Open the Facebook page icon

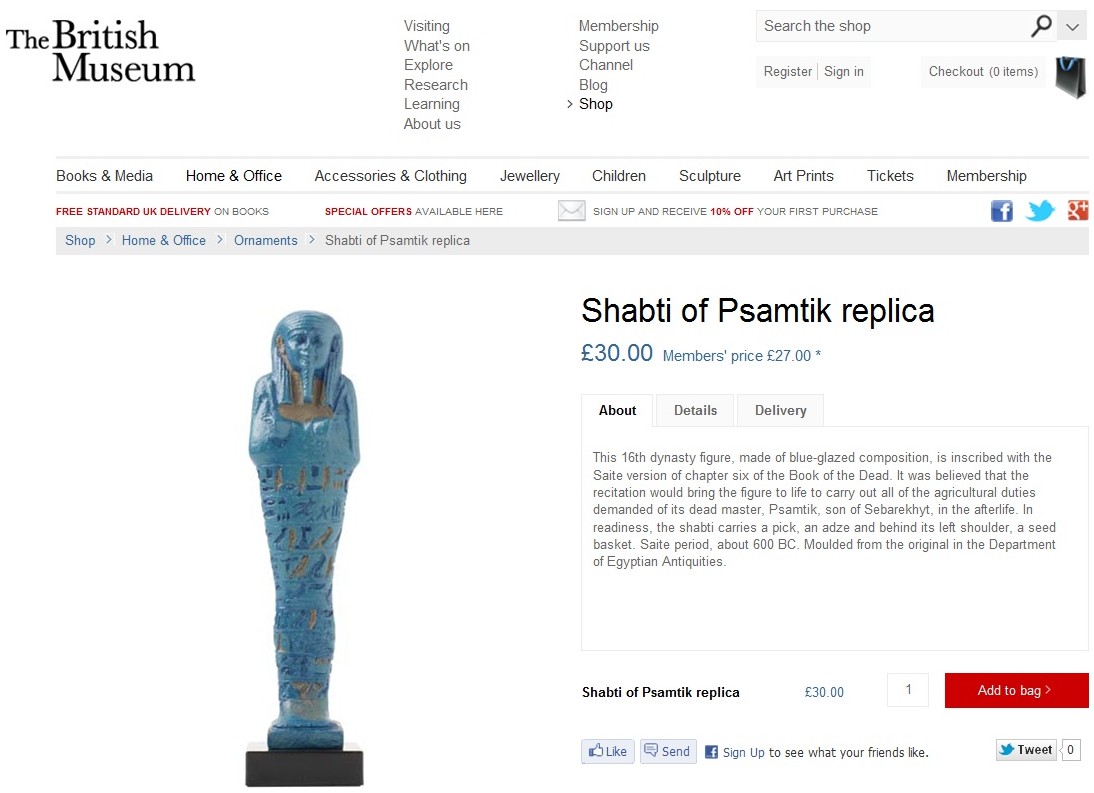coord(1001,211)
